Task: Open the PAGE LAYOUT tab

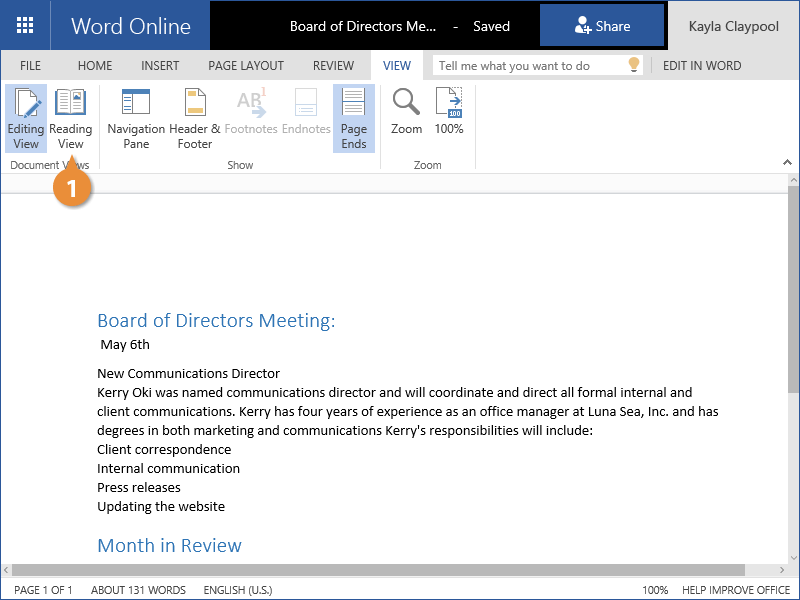Action: coord(246,66)
